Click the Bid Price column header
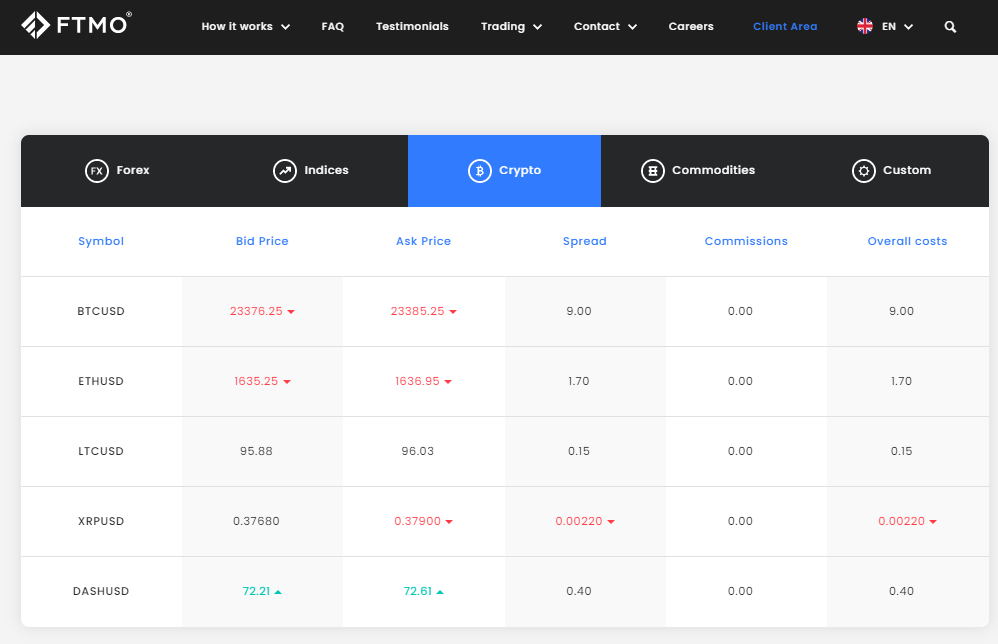Screen dimensions: 998x644 pos(262,241)
